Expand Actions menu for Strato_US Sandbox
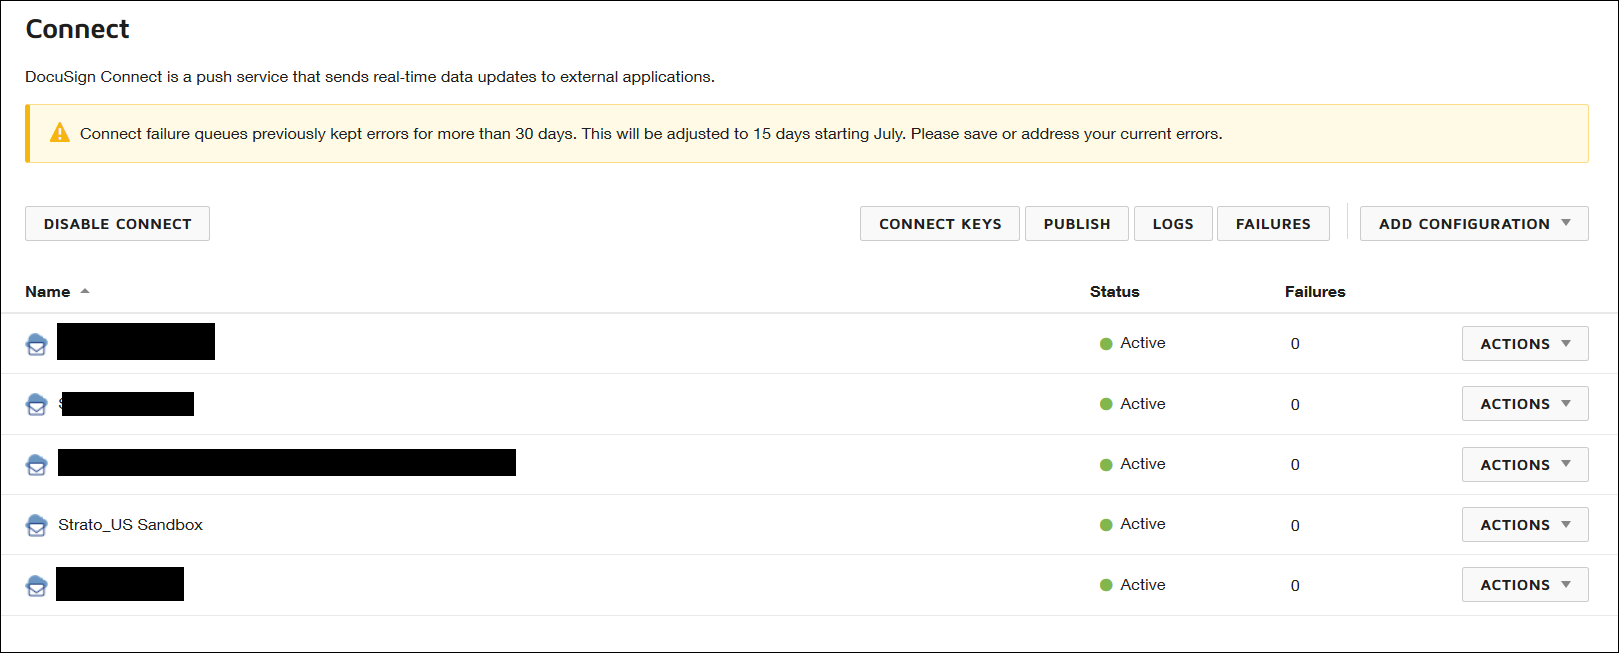The image size is (1619, 653). [1524, 525]
